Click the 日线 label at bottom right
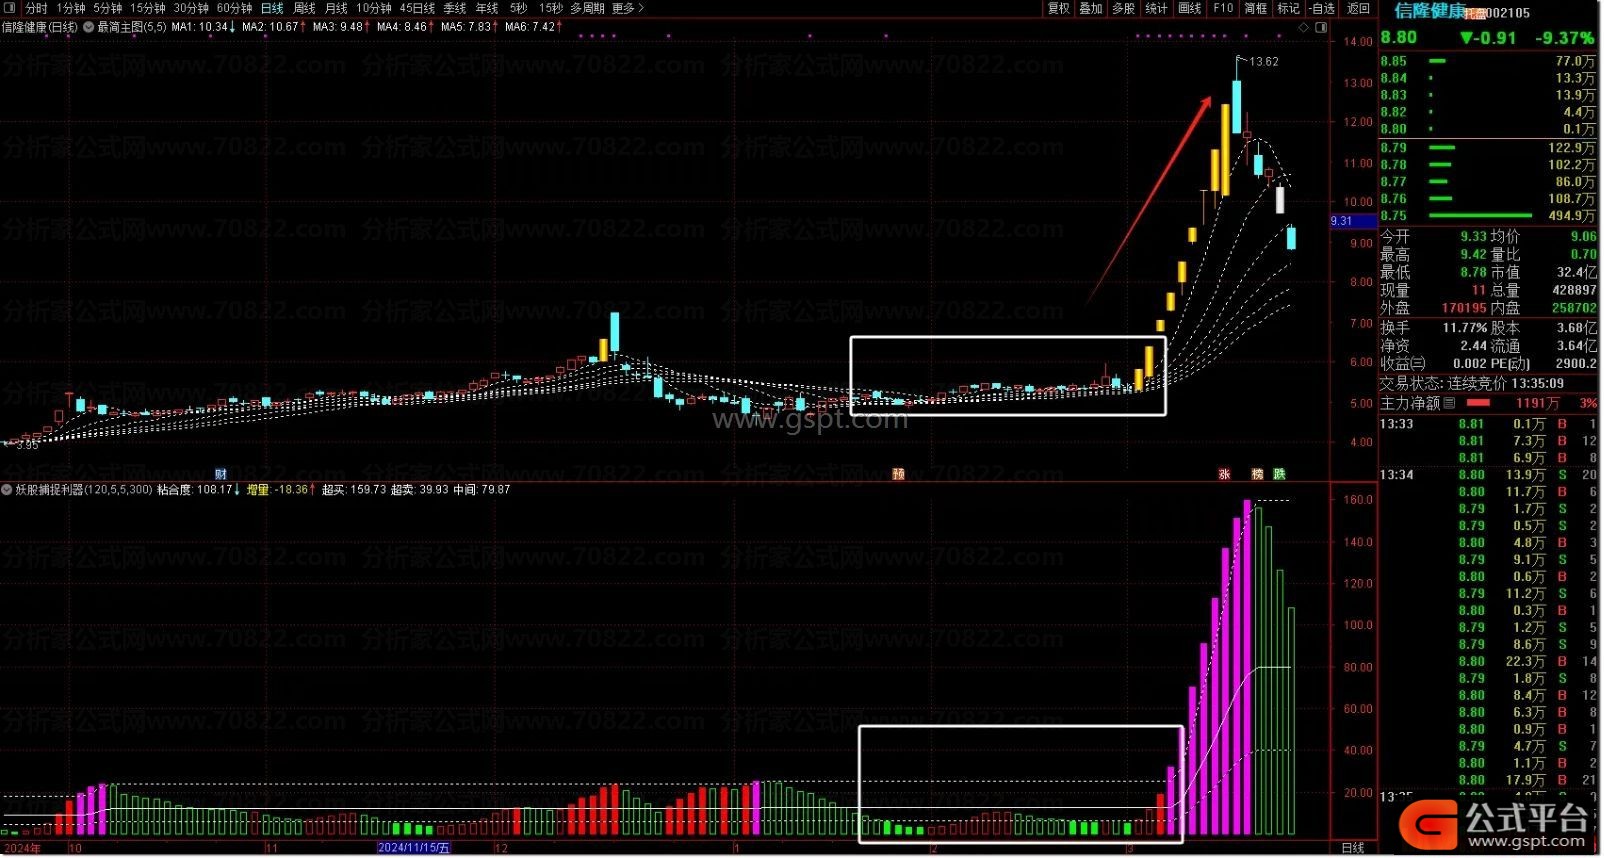The image size is (1604, 858). click(1353, 848)
